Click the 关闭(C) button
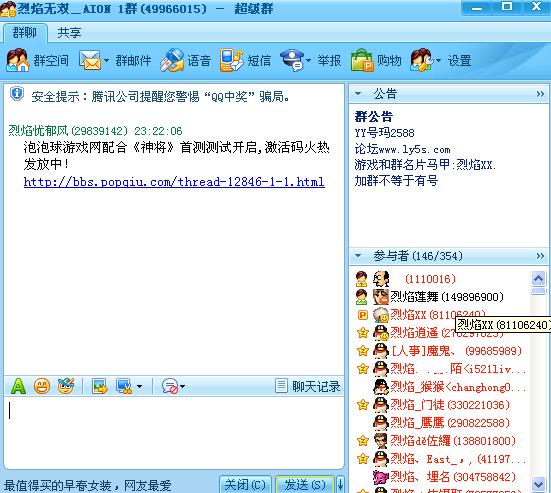 click(245, 485)
